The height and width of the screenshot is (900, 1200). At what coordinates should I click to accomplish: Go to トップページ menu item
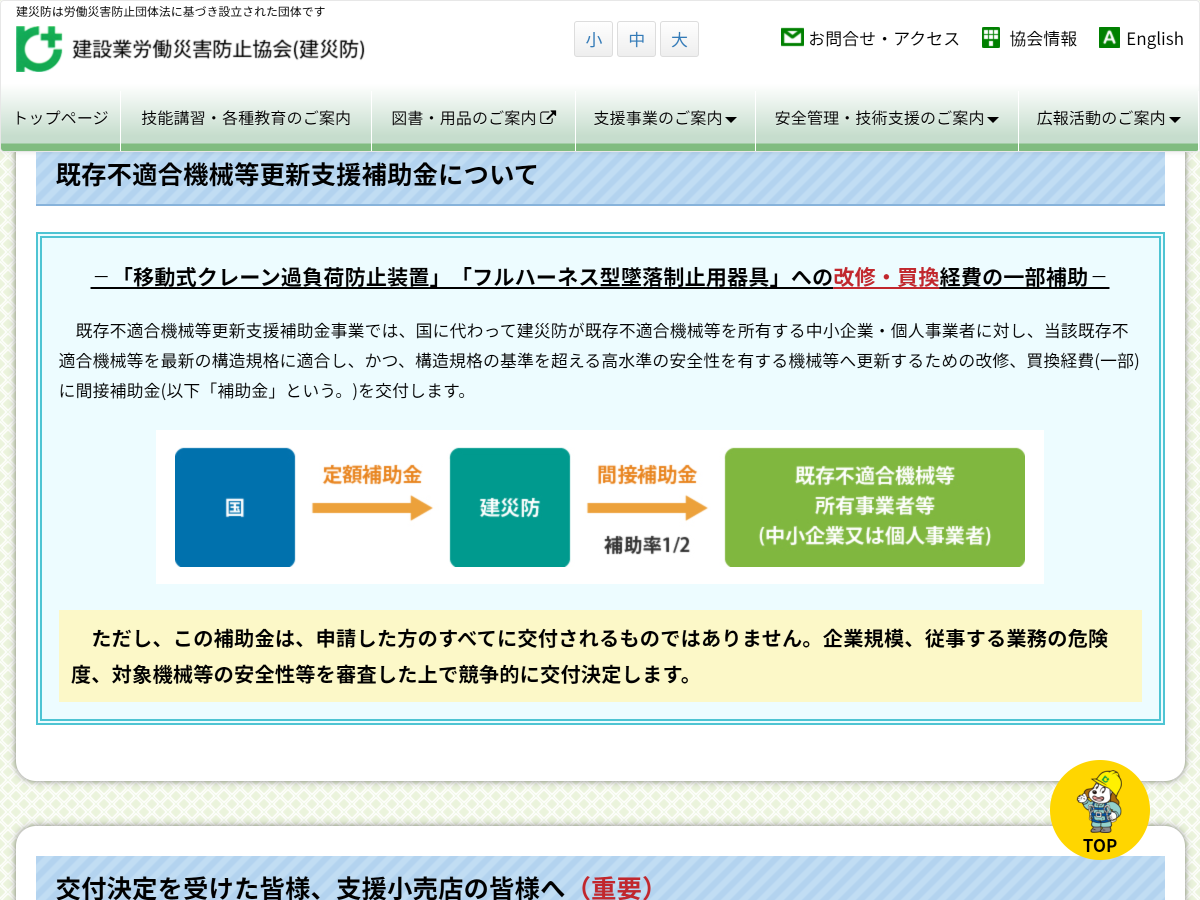[x=61, y=118]
